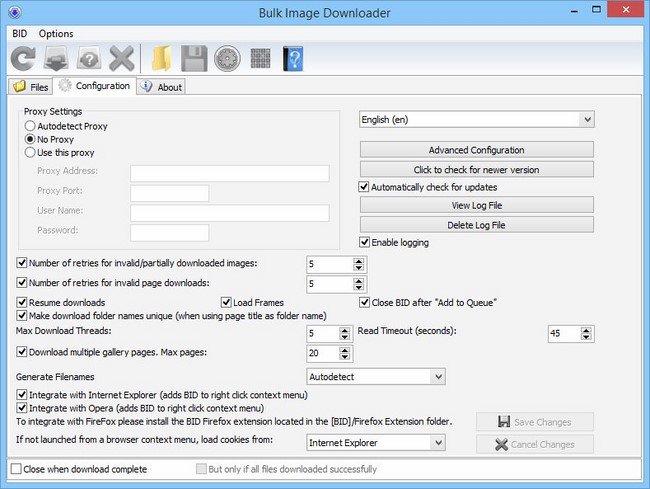The image size is (650, 489).
Task: Open the Options menu
Action: point(56,34)
